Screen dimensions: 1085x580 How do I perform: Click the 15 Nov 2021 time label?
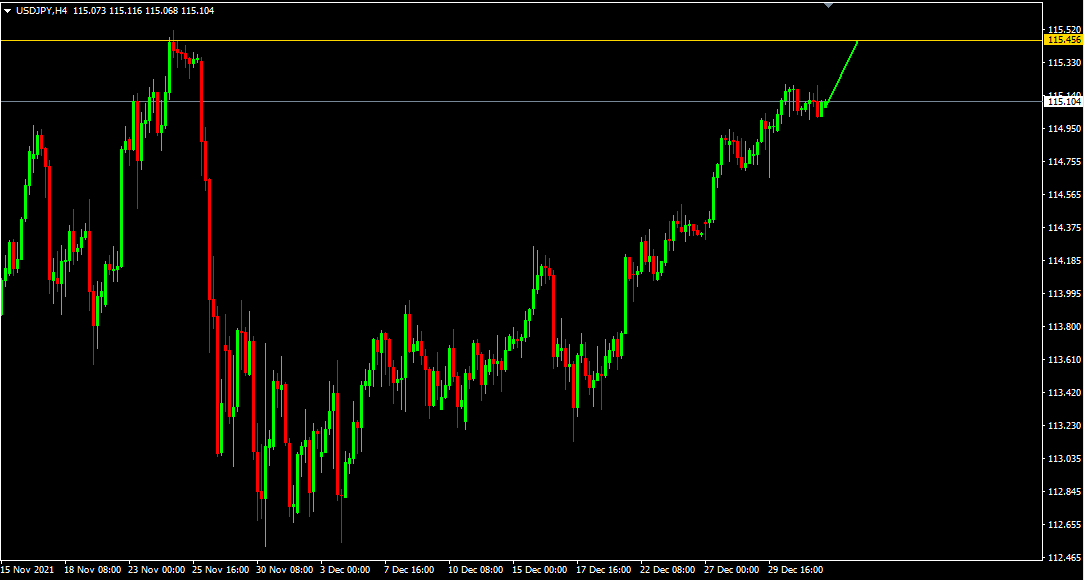(x=28, y=570)
